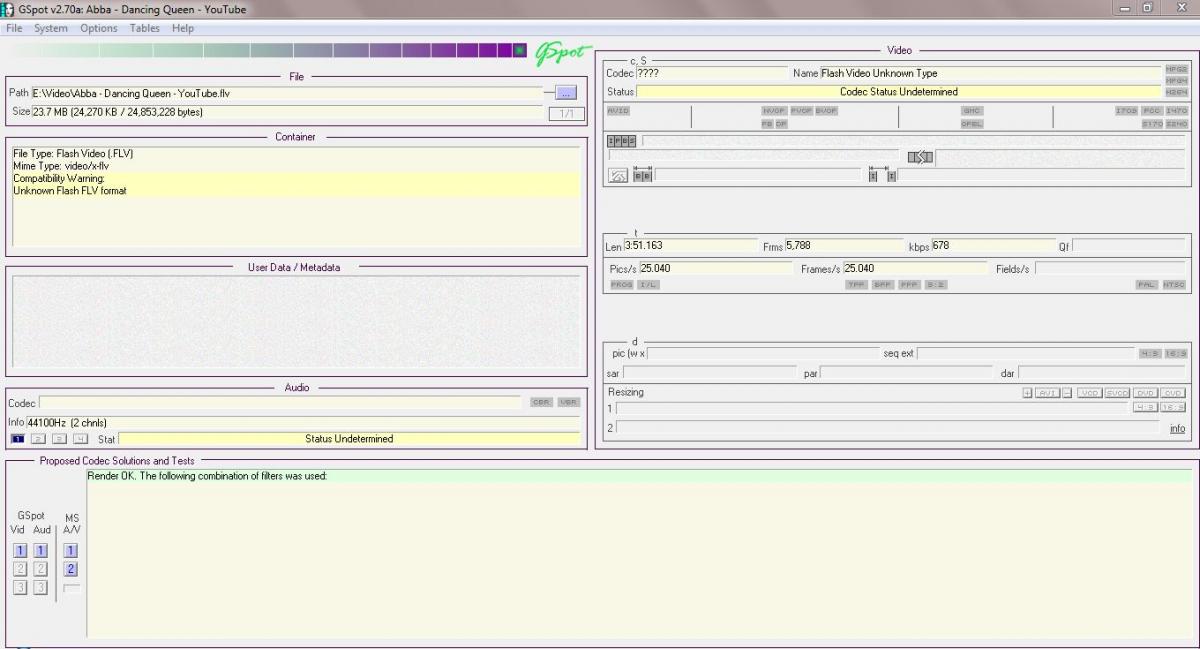Open the System menu
The image size is (1200, 649).
tap(51, 28)
